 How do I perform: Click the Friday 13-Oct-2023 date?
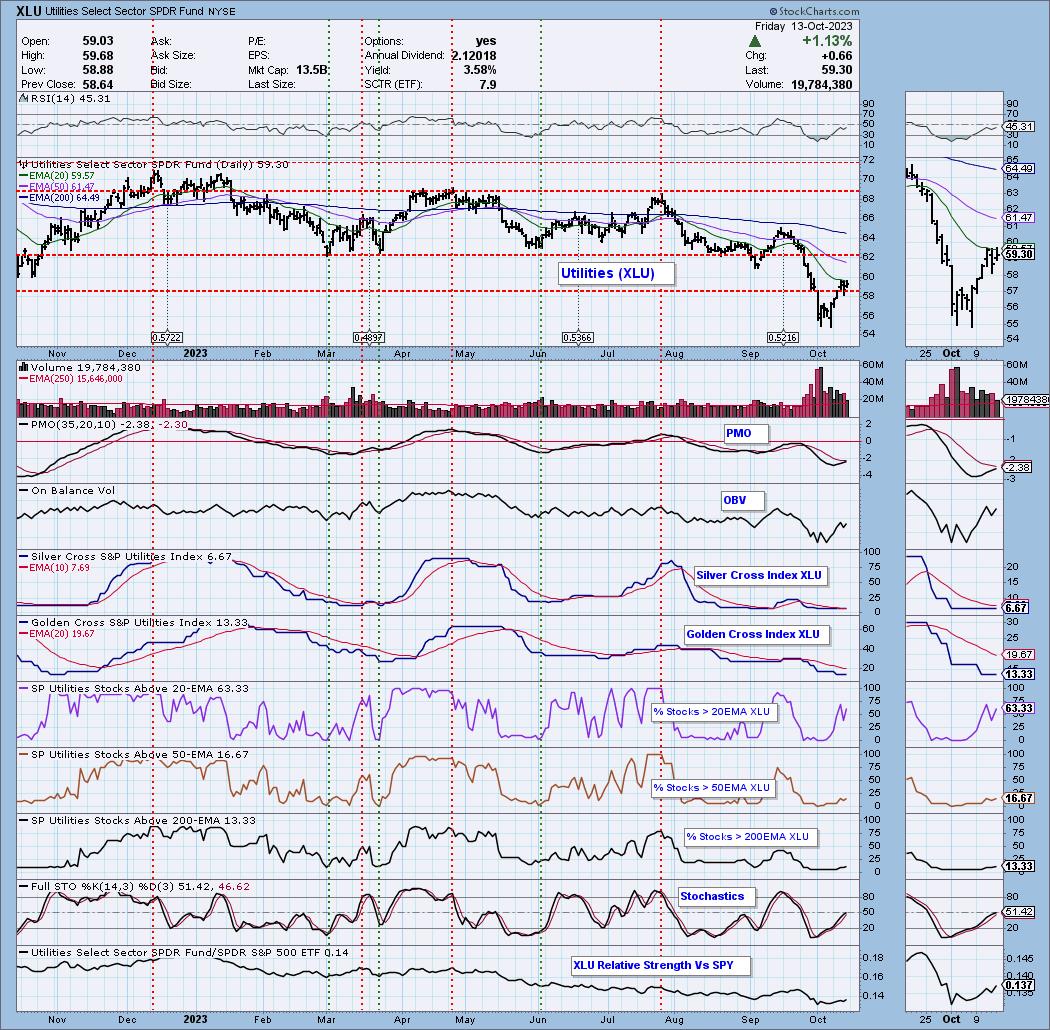pyautogui.click(x=804, y=26)
